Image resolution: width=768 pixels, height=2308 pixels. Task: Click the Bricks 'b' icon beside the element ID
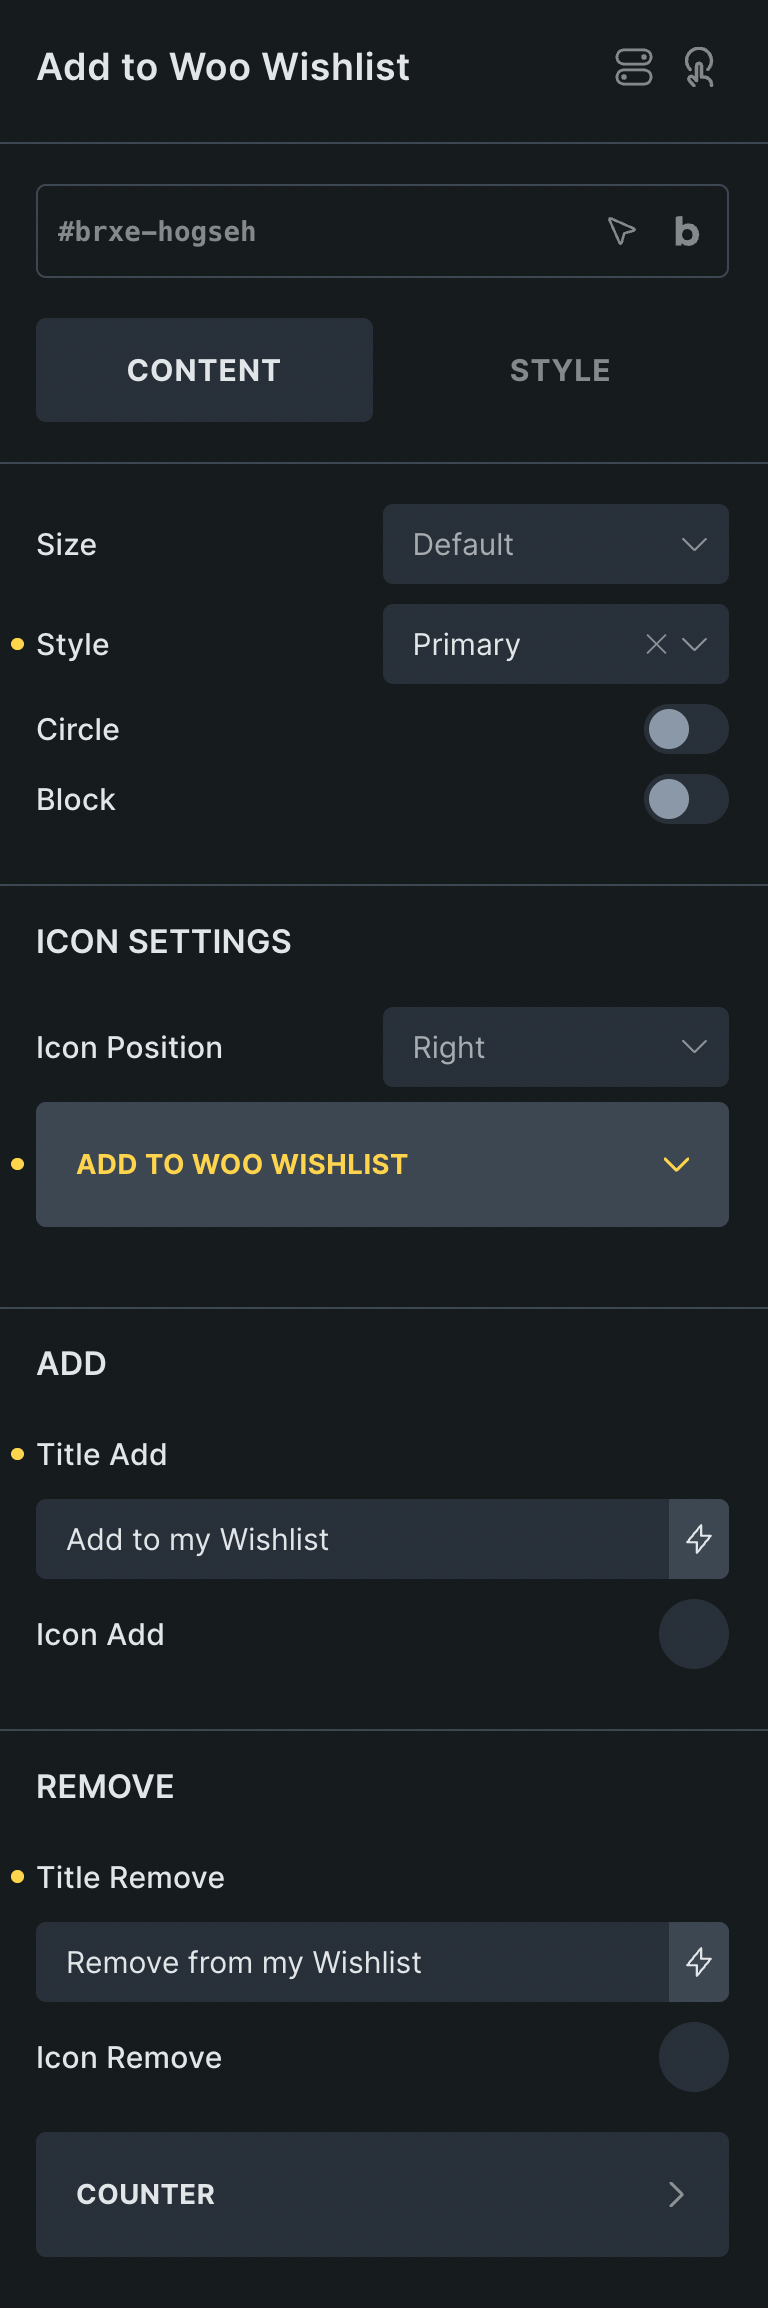pos(685,231)
